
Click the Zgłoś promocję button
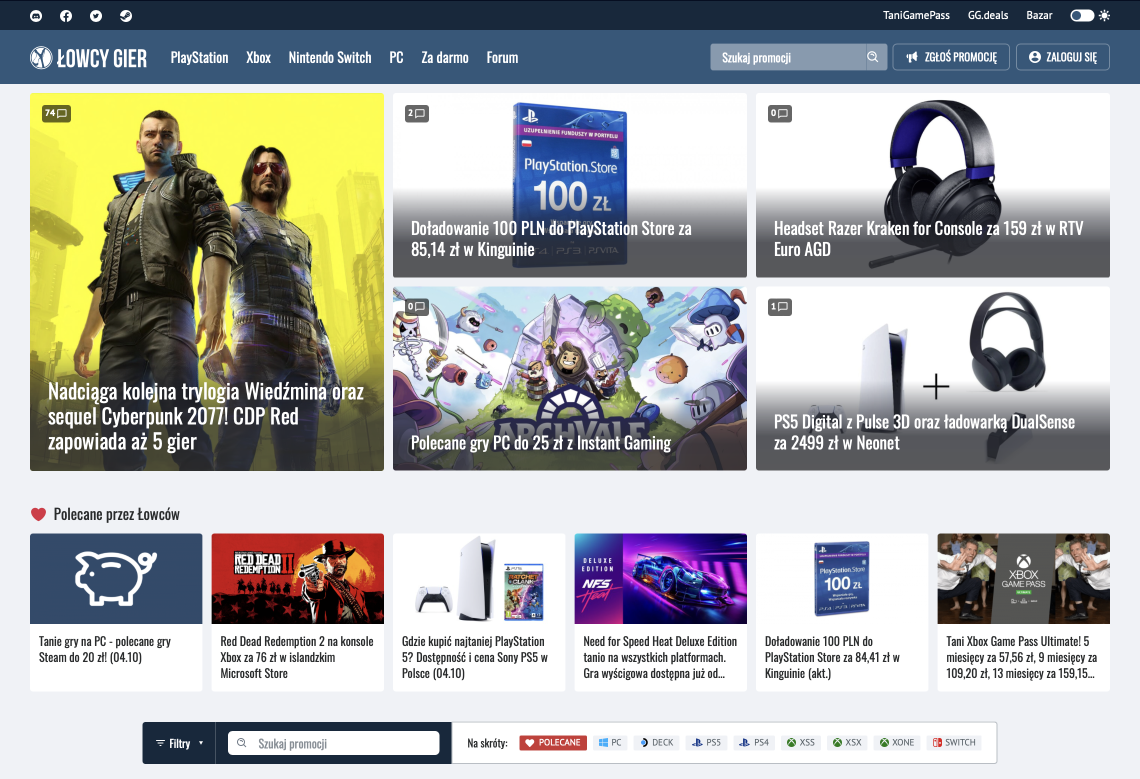[x=951, y=57]
